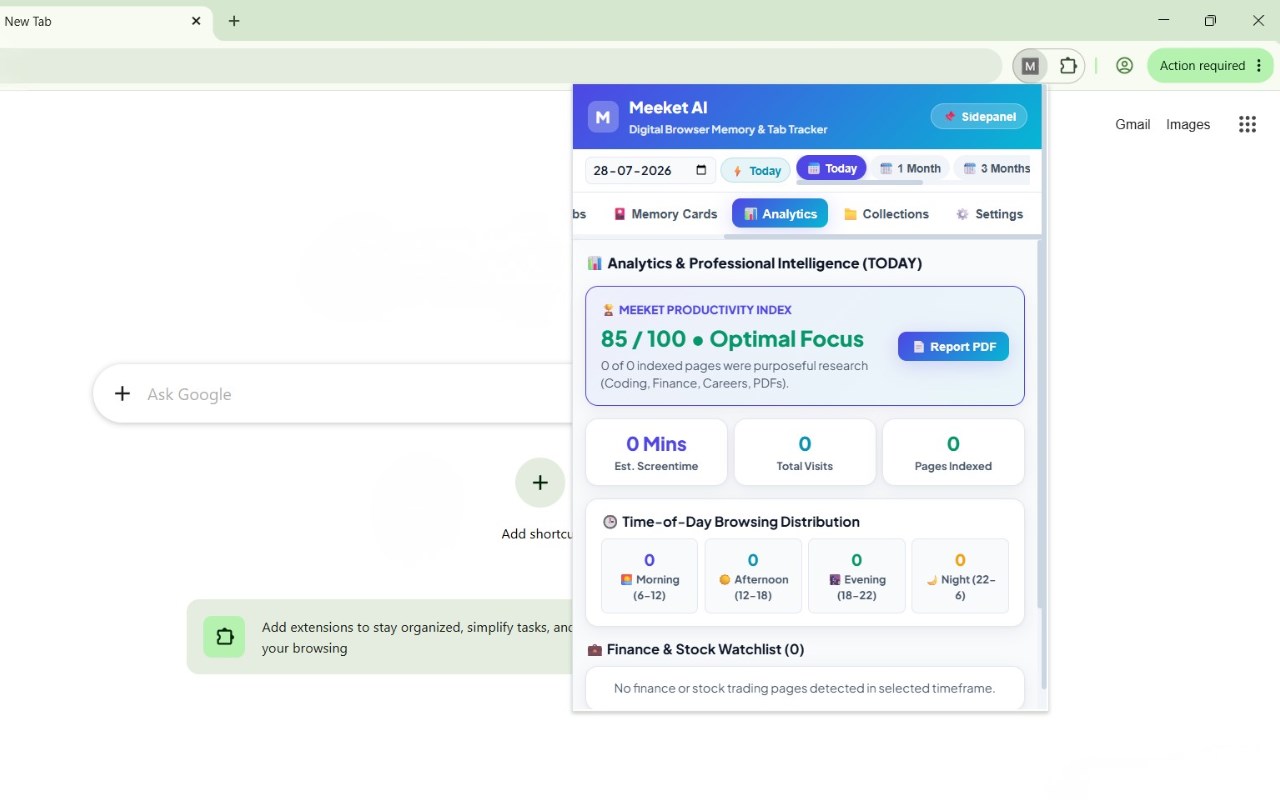The height and width of the screenshot is (800, 1280).
Task: Open the Chrome profile avatar icon
Action: [1124, 66]
